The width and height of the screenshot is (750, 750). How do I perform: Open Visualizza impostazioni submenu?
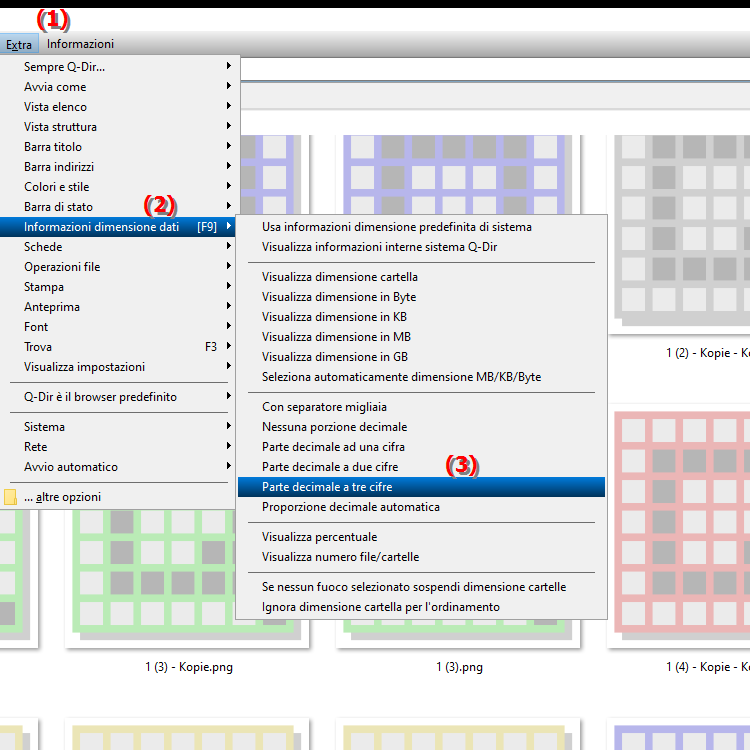118,367
